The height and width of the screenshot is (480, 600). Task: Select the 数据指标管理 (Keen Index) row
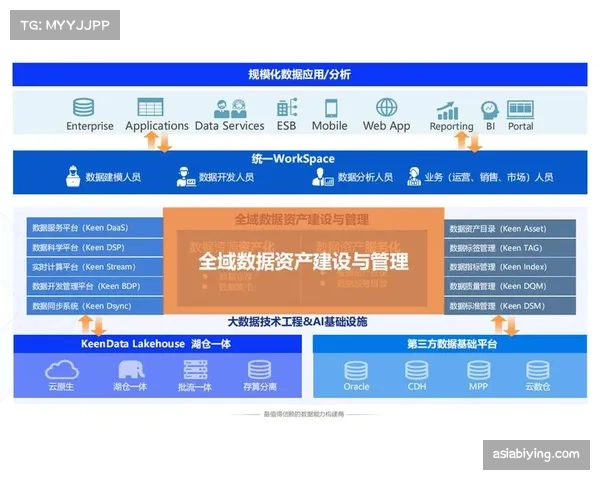click(x=510, y=267)
